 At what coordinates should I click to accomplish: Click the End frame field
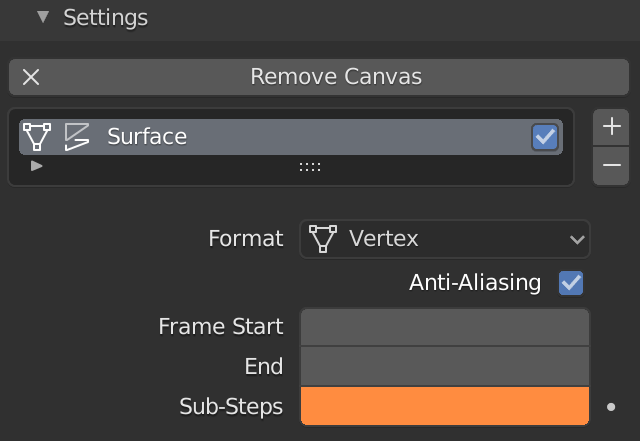[x=444, y=366]
